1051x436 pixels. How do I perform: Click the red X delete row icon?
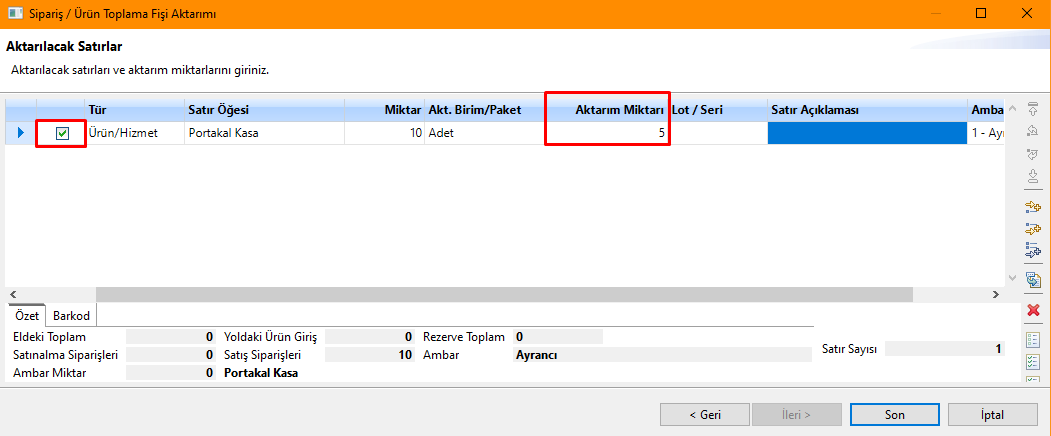1034,312
